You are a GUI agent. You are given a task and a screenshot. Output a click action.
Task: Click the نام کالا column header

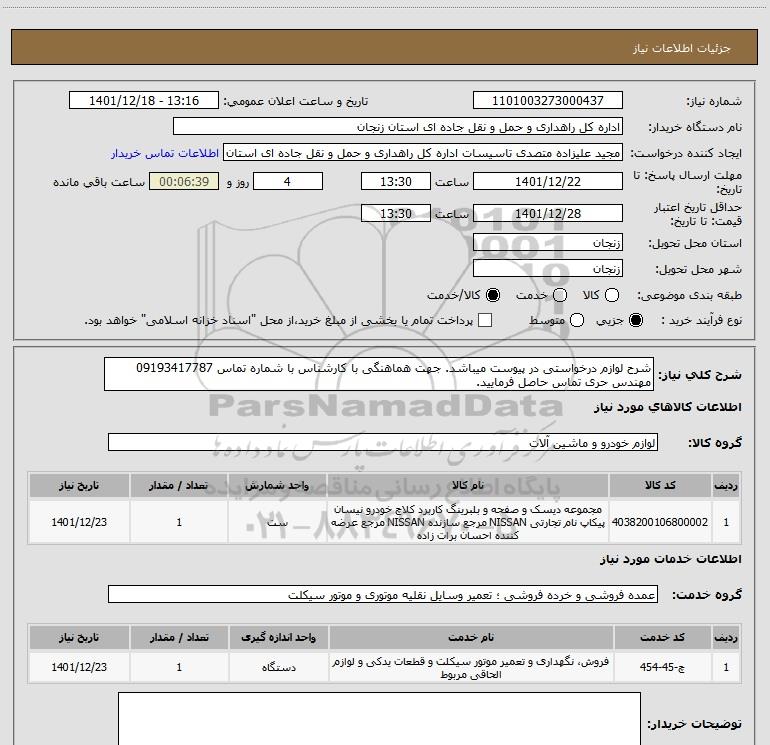pos(468,485)
